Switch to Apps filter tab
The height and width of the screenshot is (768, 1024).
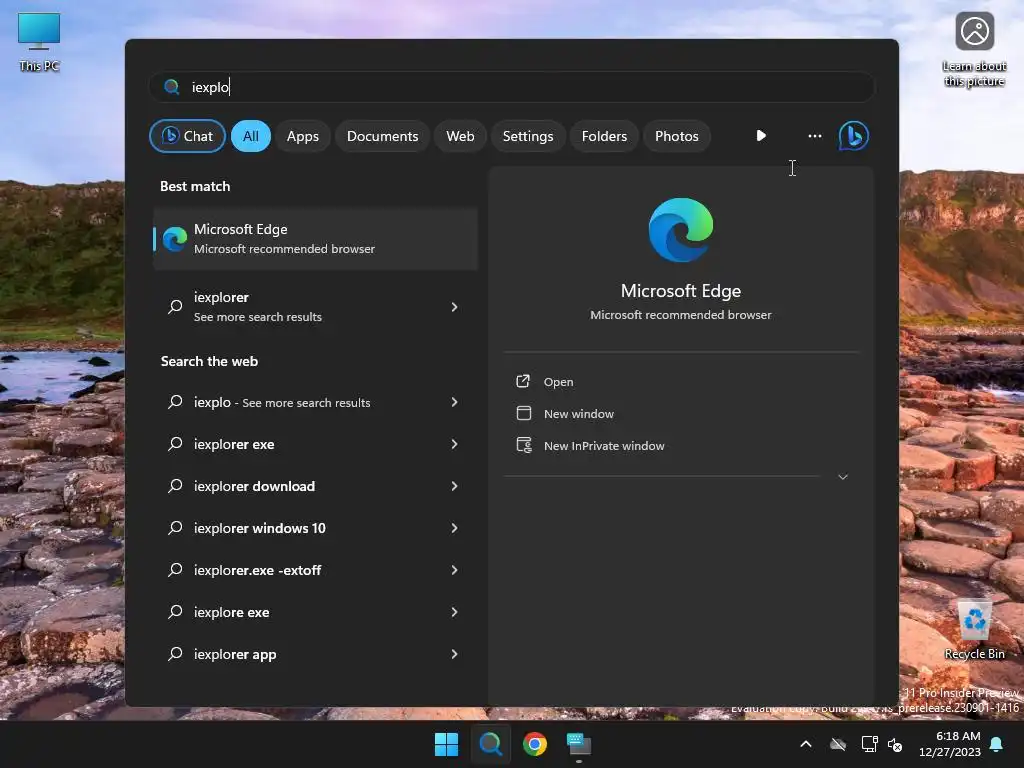(302, 136)
